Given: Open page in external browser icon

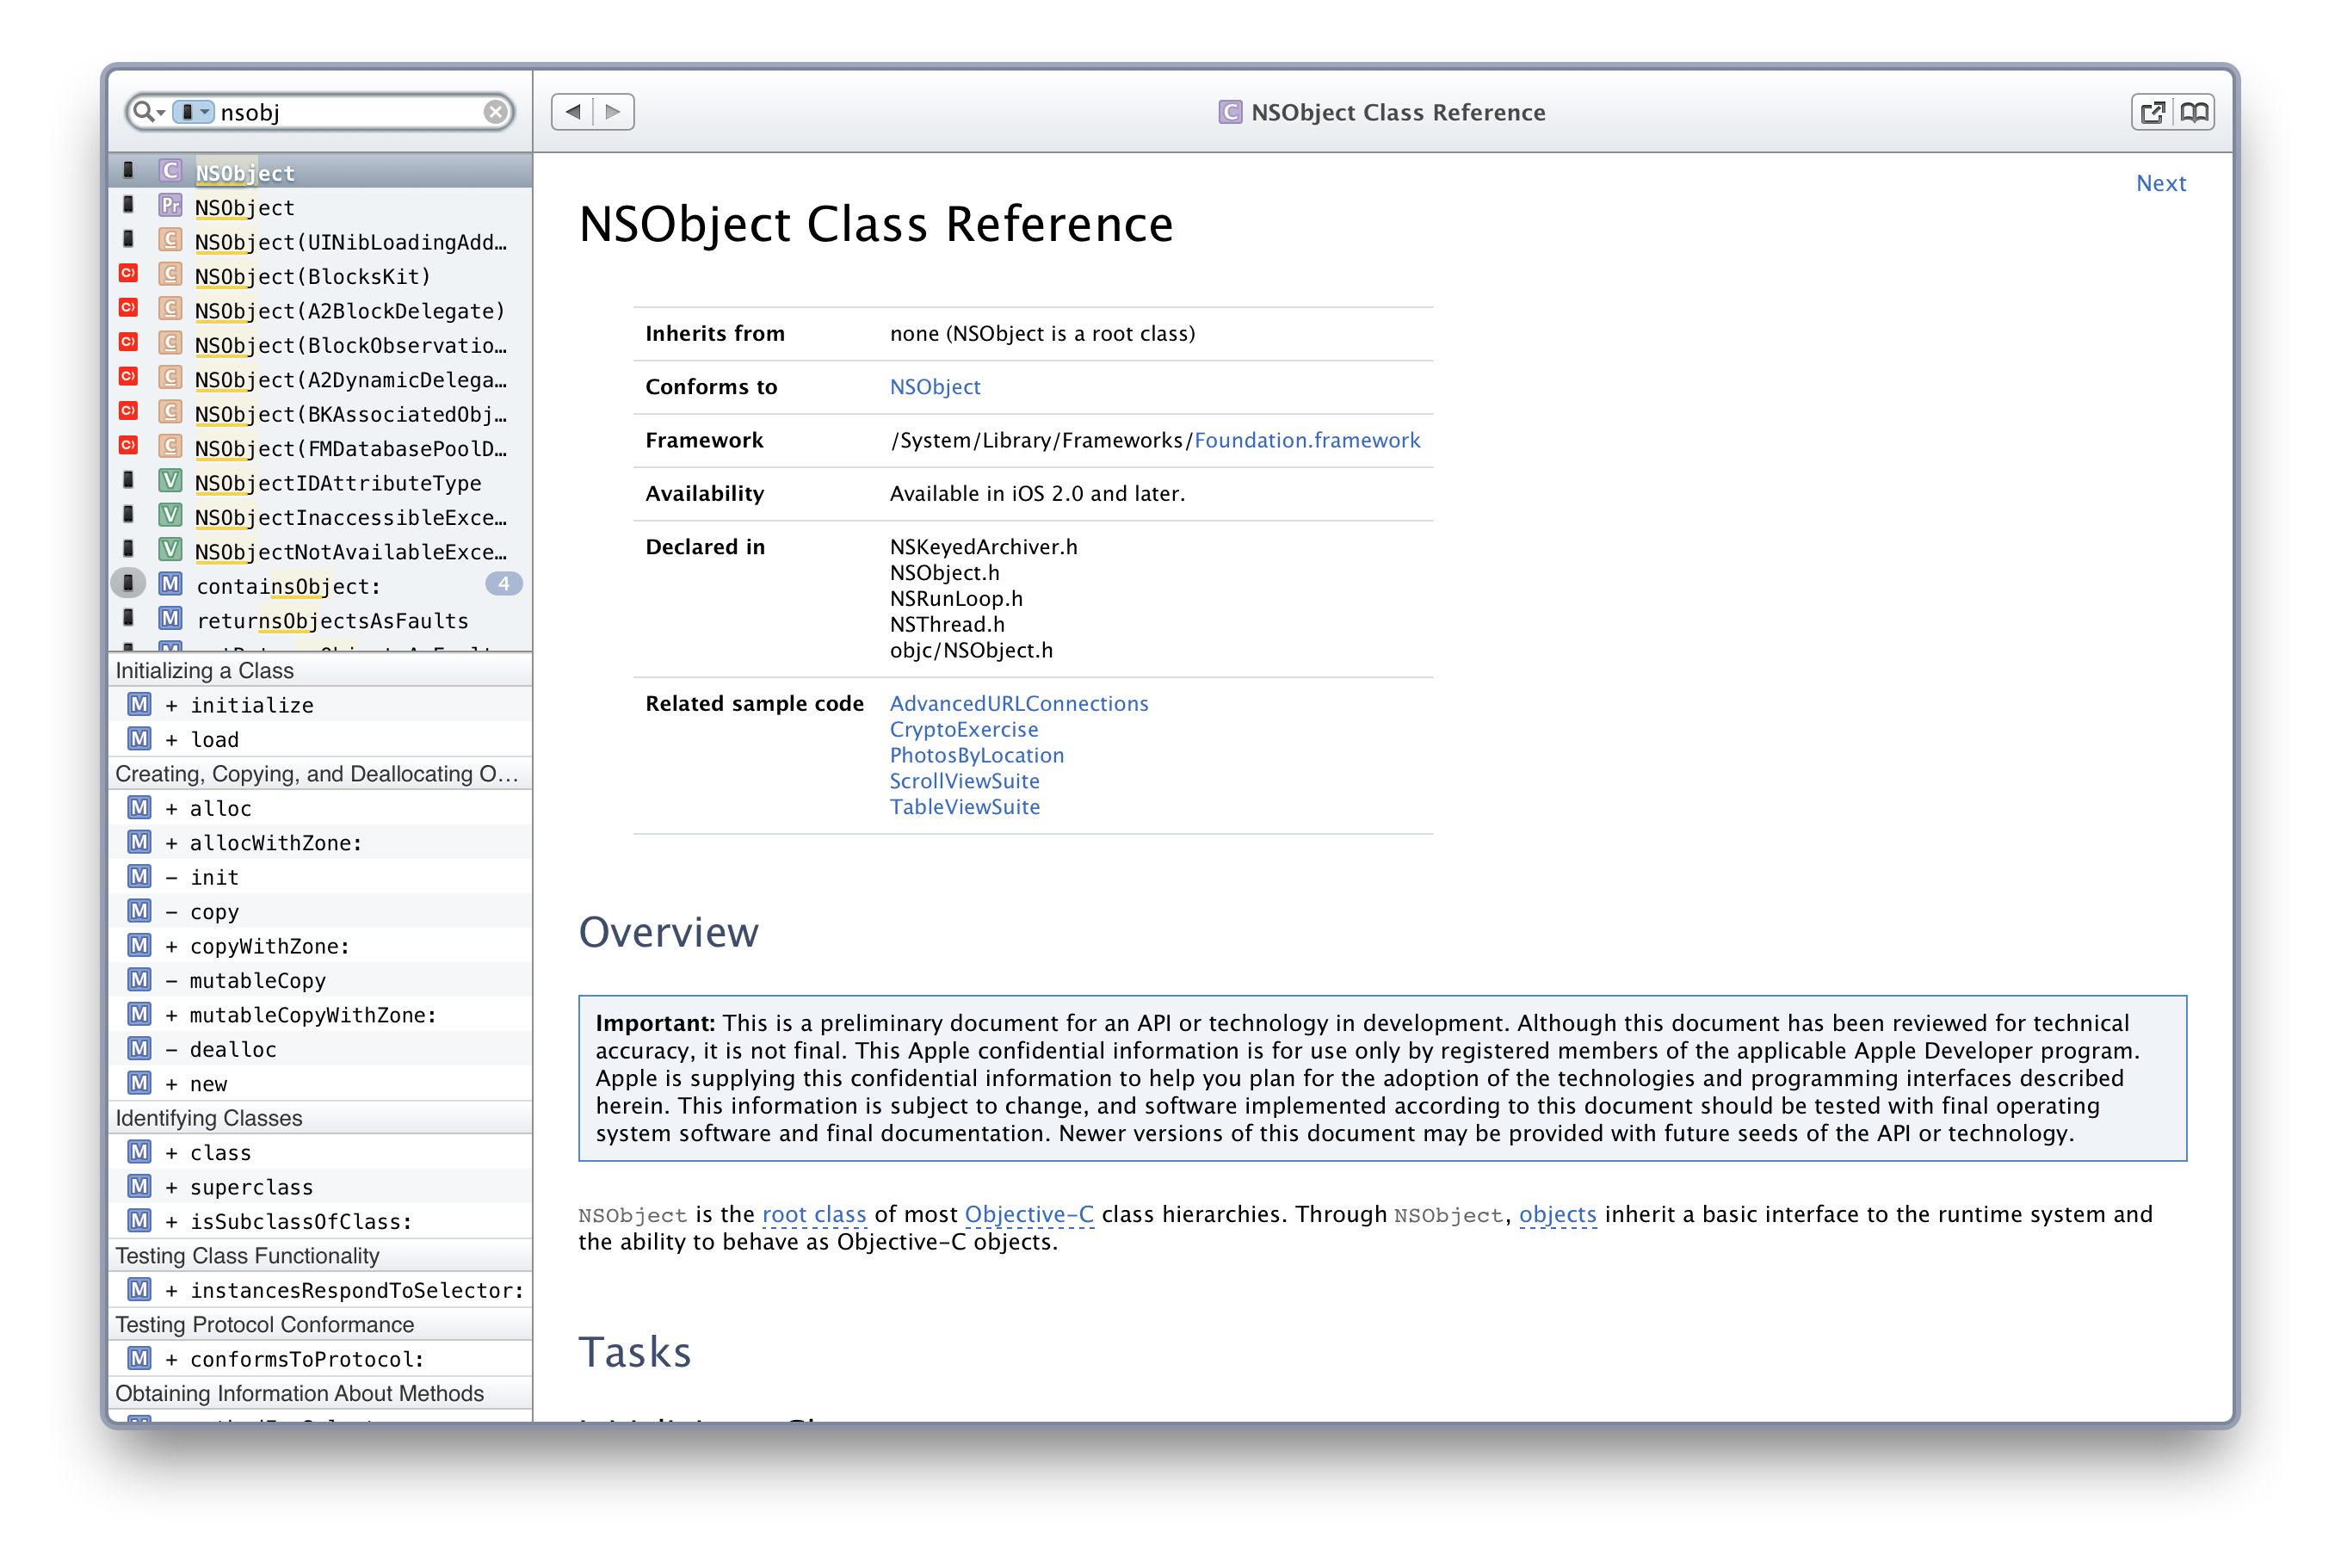Looking at the screenshot, I should (2152, 112).
